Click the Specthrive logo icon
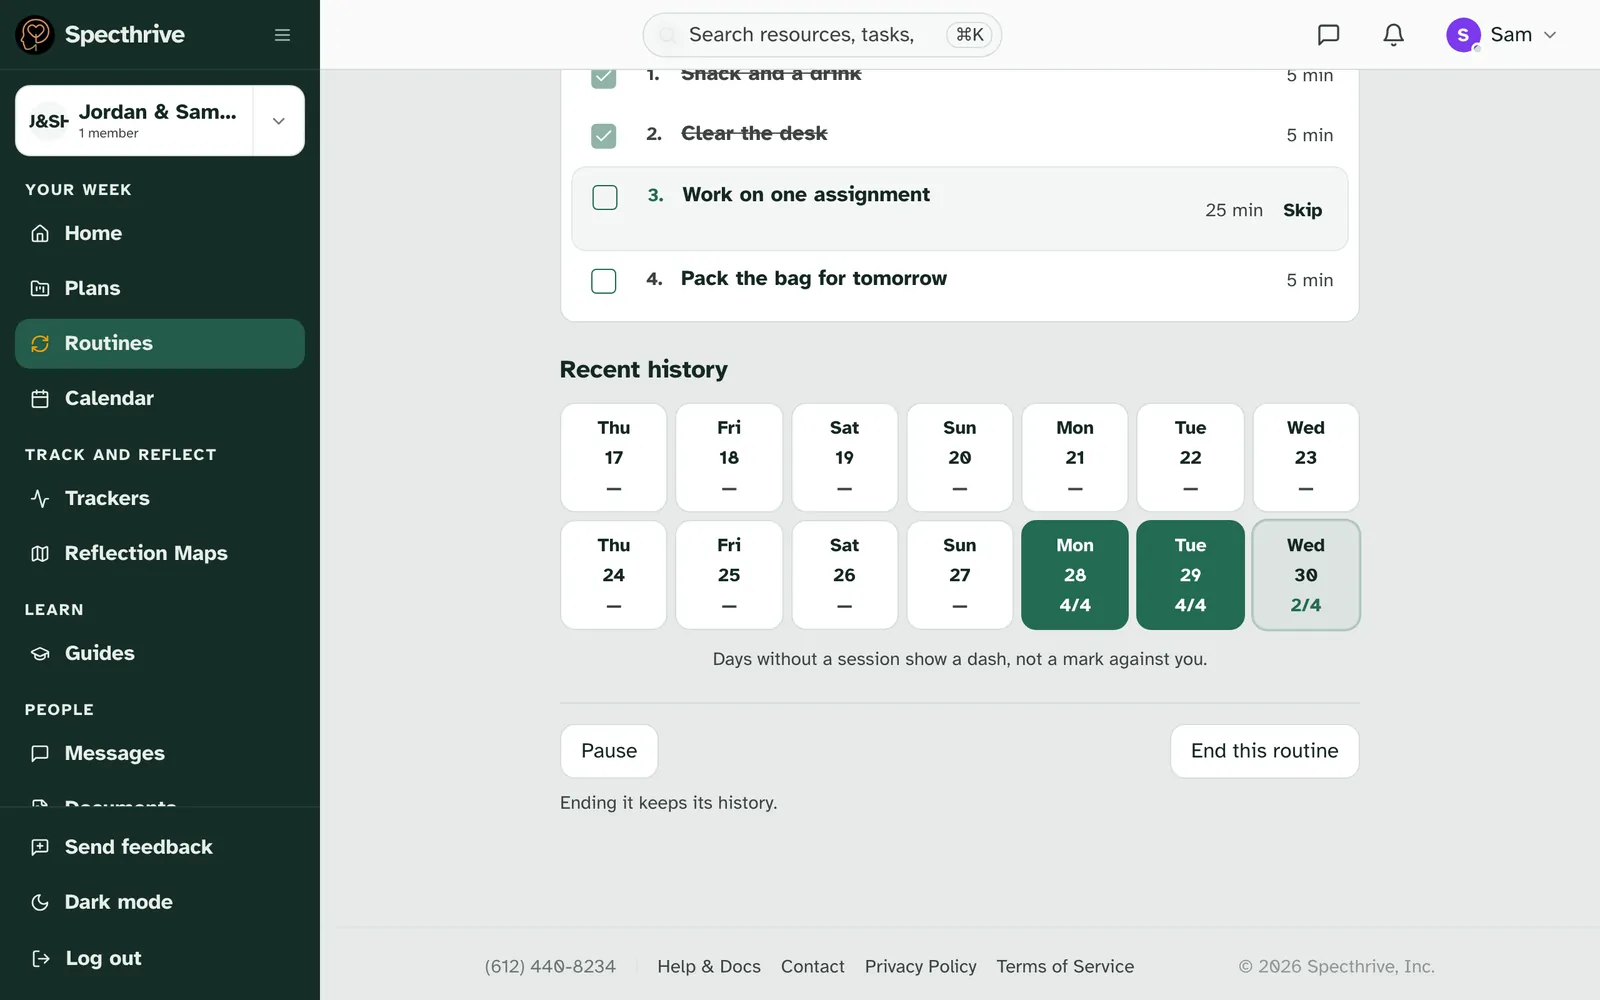The width and height of the screenshot is (1600, 1000). point(35,35)
